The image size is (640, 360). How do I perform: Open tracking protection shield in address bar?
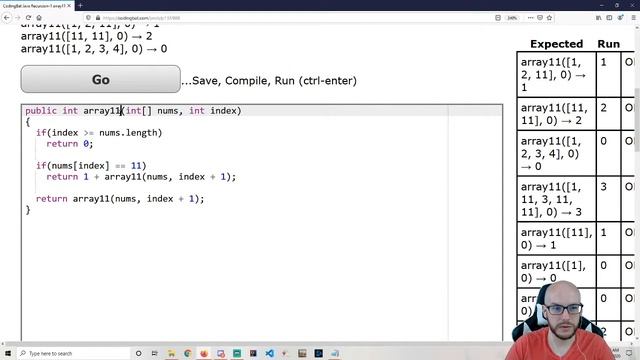coord(89,18)
